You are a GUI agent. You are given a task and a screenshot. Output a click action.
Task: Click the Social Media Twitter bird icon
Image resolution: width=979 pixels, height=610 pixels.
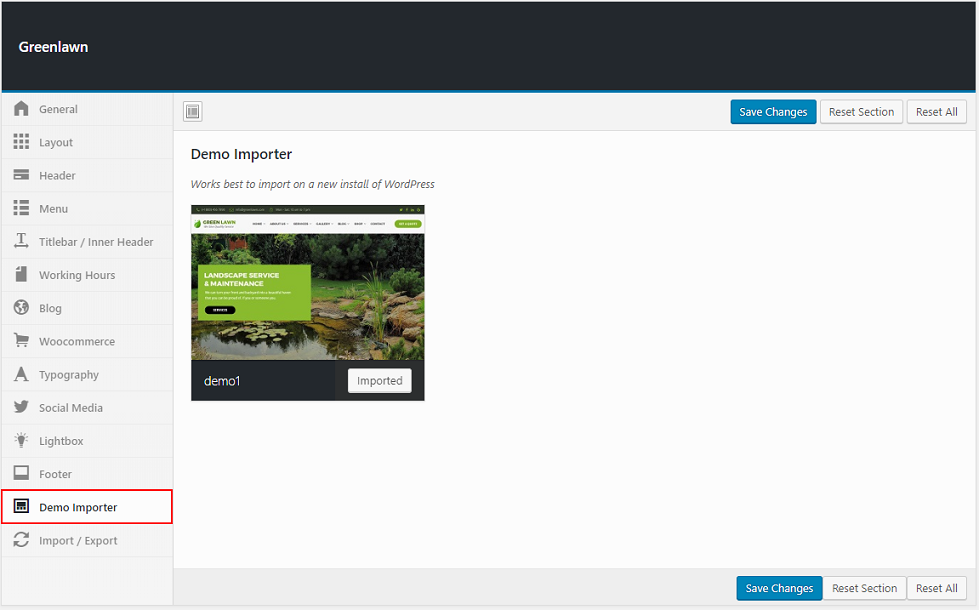pyautogui.click(x=21, y=408)
